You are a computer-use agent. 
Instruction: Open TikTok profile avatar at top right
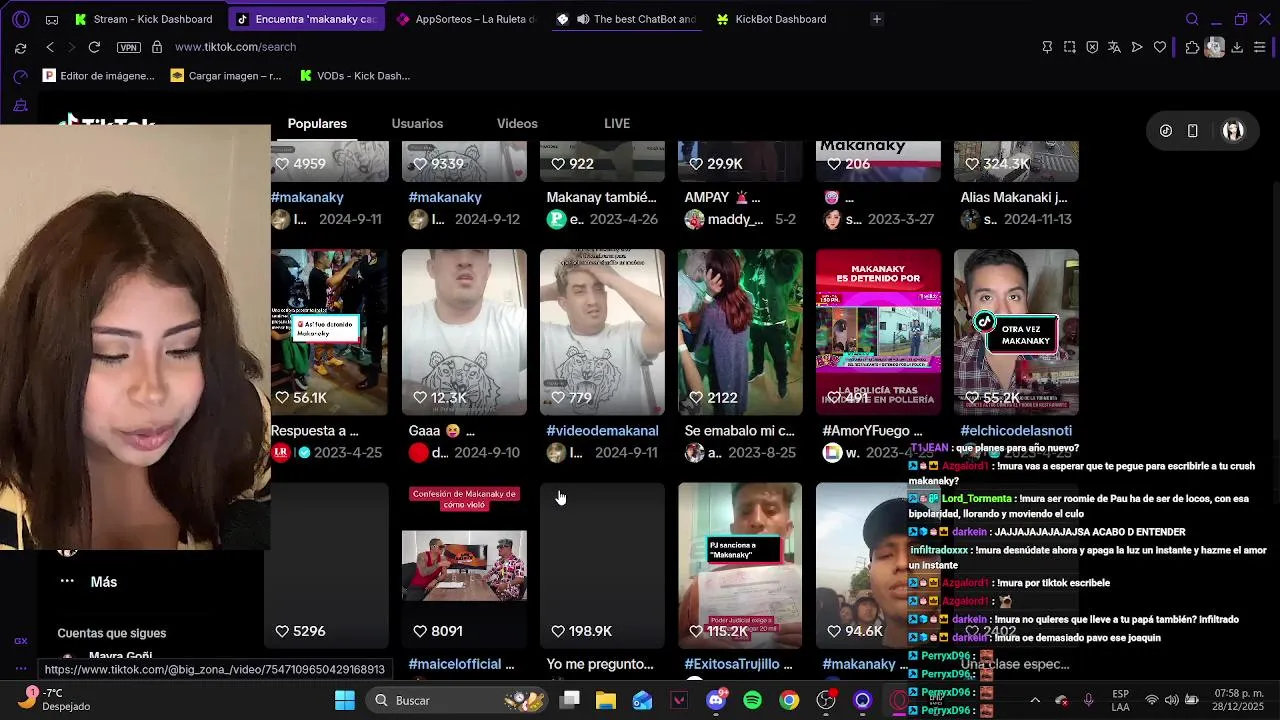click(1233, 131)
